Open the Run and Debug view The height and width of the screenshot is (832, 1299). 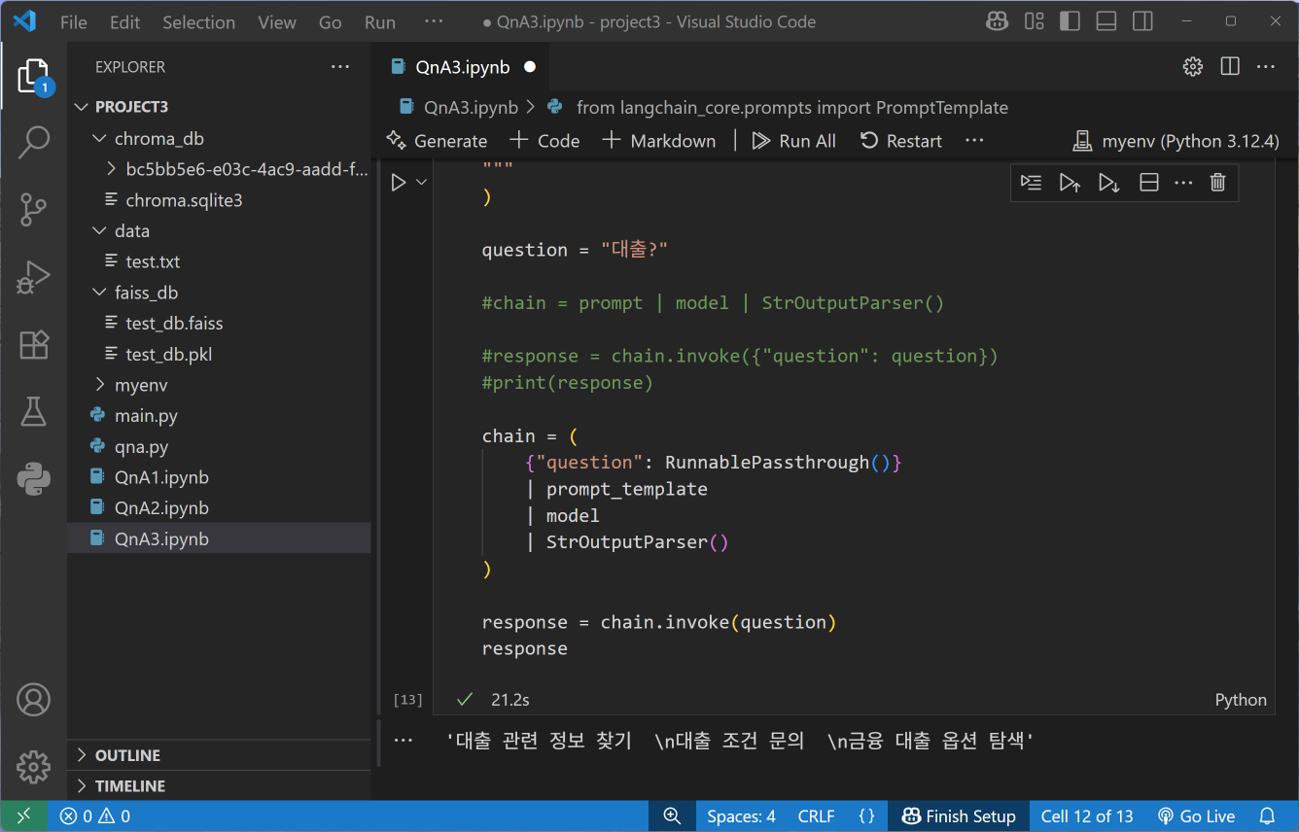[x=33, y=277]
